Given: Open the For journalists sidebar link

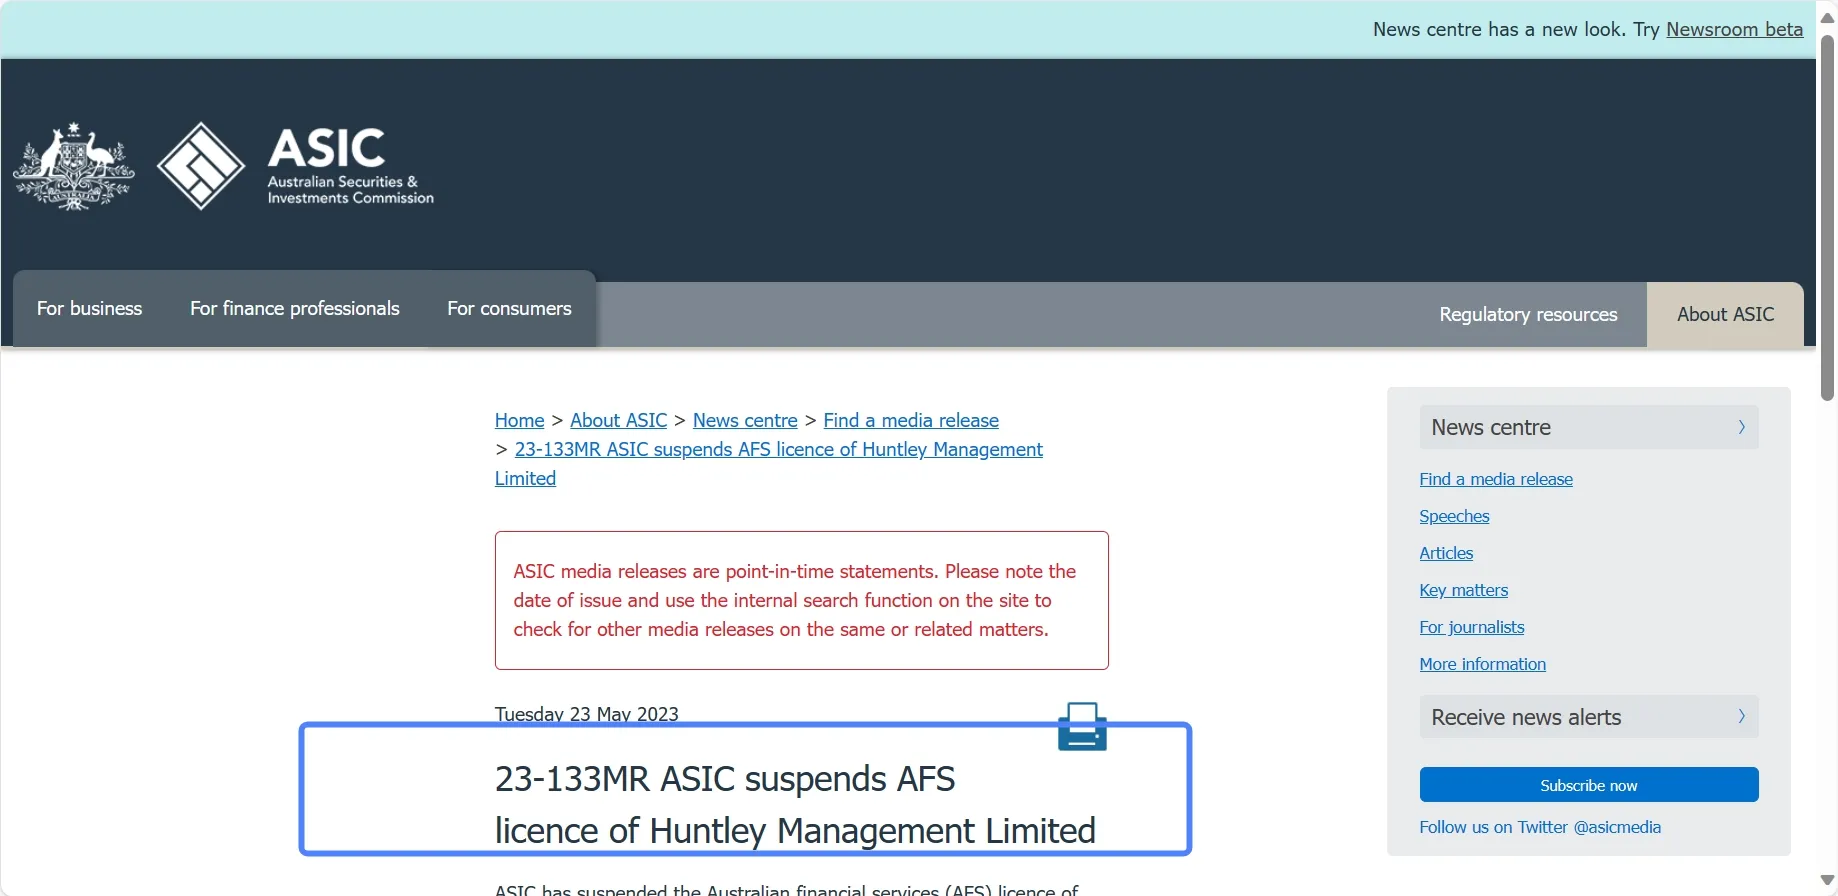Looking at the screenshot, I should click(x=1472, y=627).
